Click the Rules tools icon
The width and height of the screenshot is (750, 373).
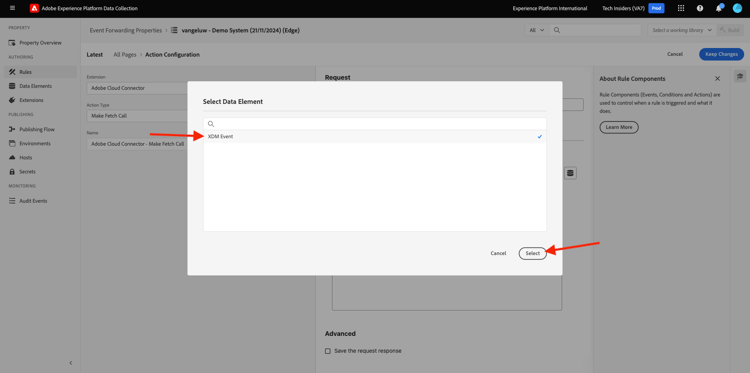pos(12,72)
